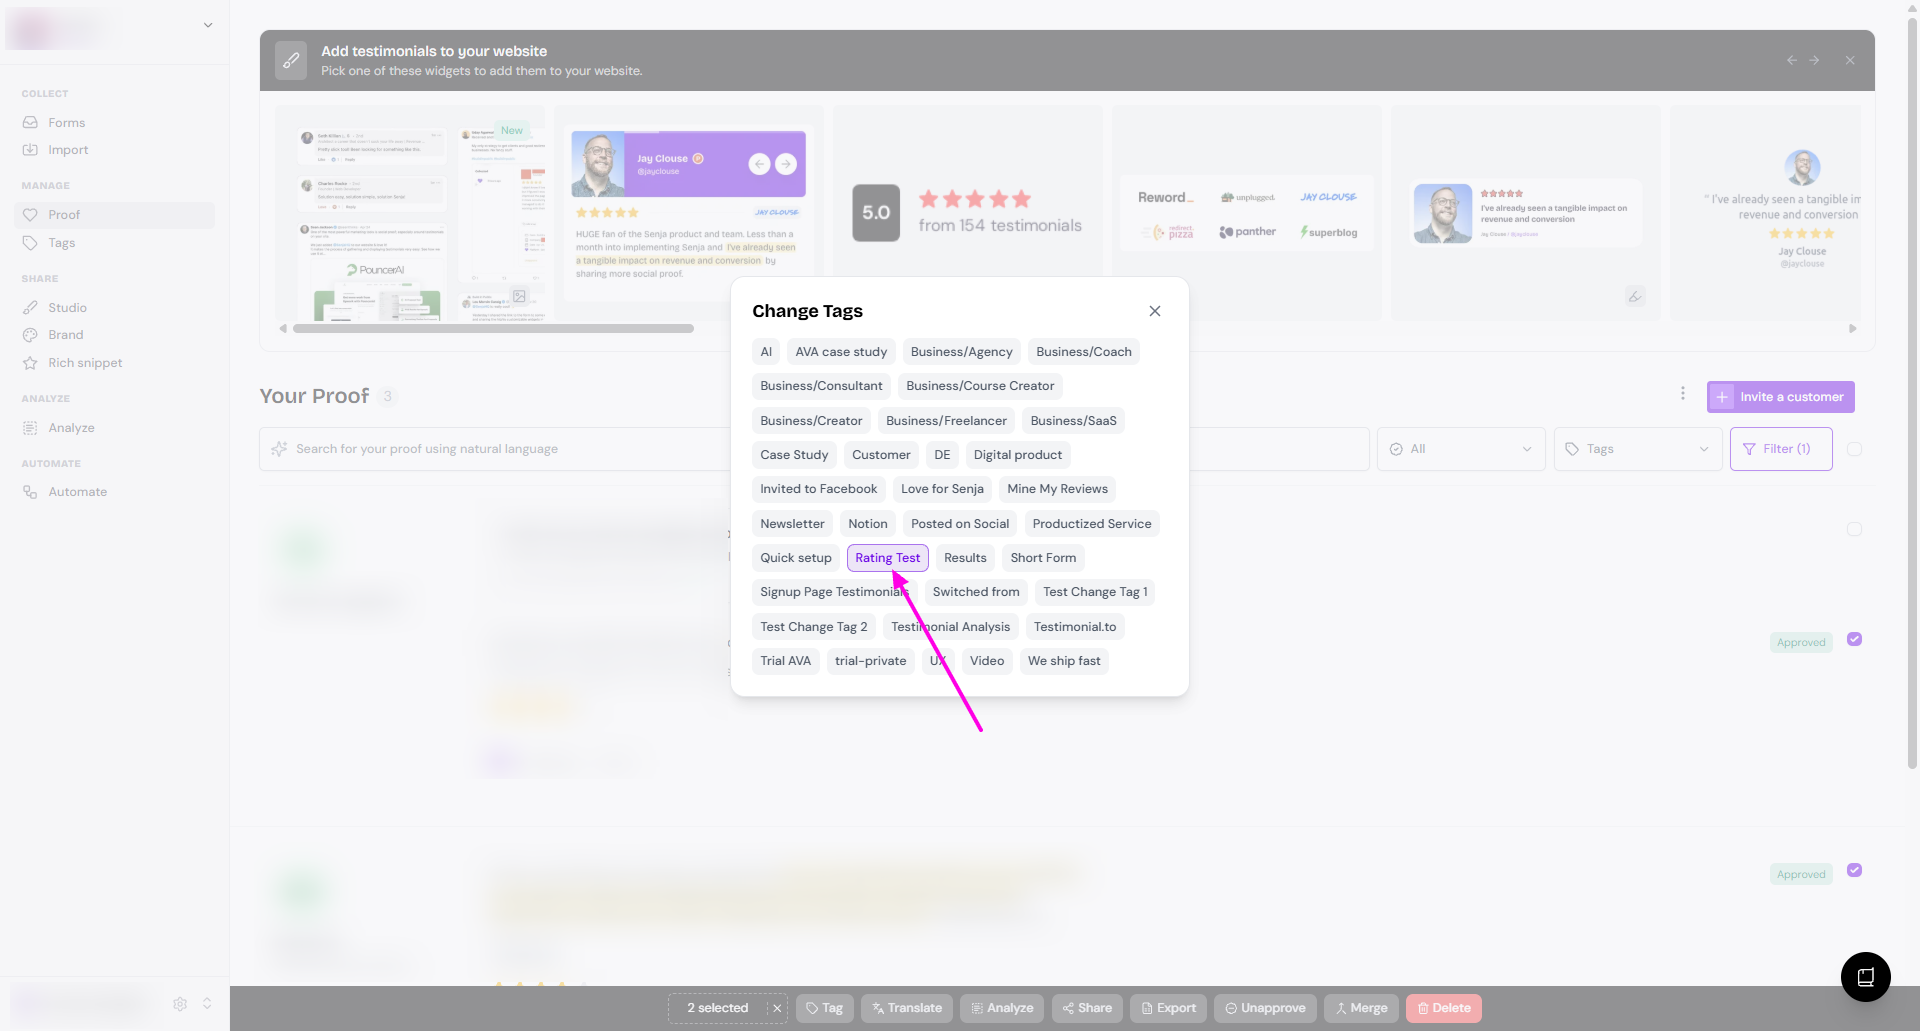This screenshot has width=1920, height=1031.
Task: Click the widget carousel horizontal scrollbar
Action: [493, 328]
